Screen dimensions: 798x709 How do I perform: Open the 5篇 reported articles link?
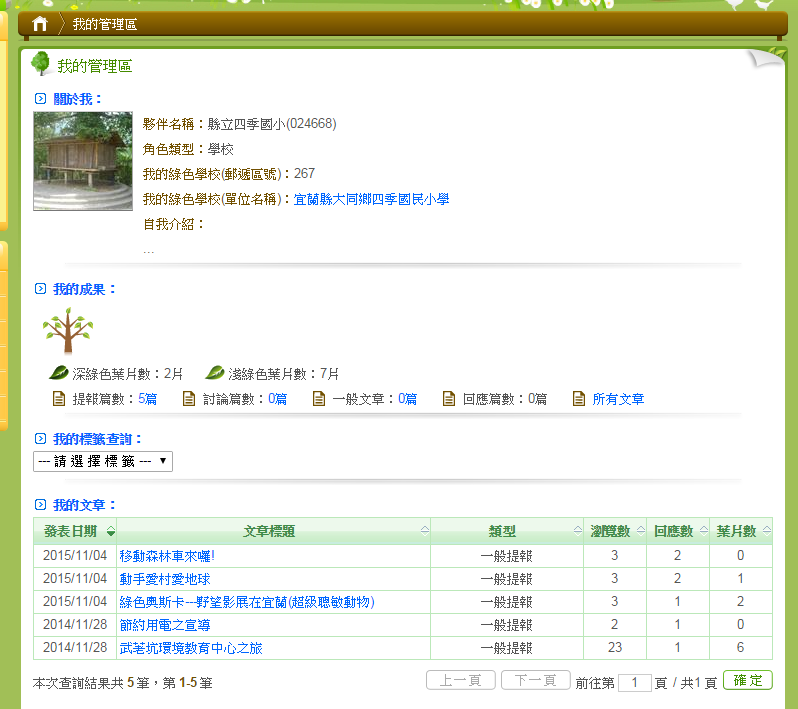point(148,399)
